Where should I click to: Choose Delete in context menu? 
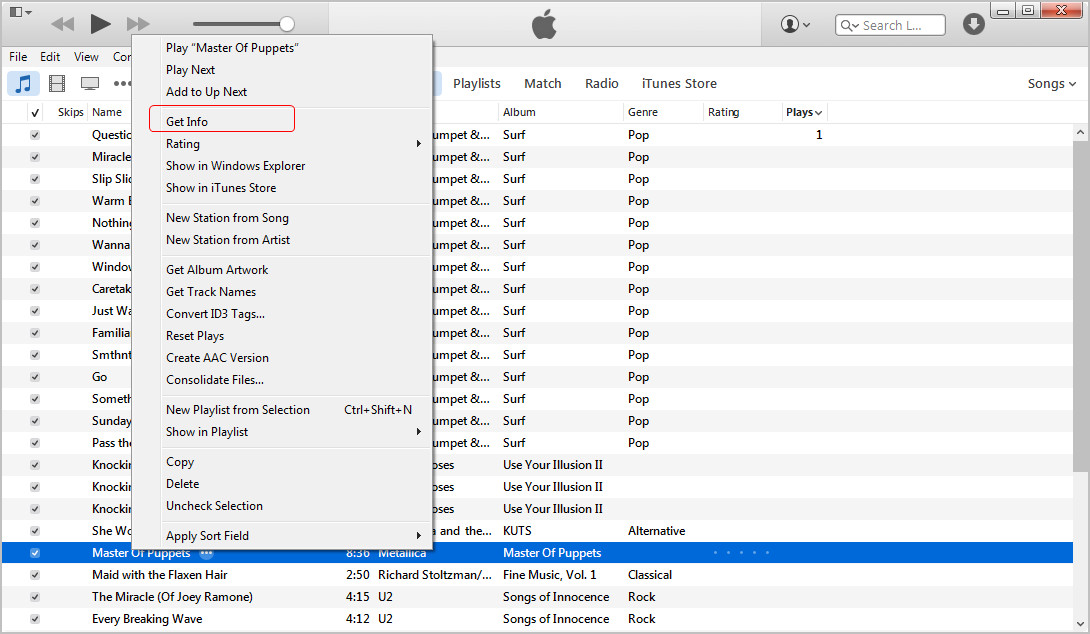click(x=182, y=484)
